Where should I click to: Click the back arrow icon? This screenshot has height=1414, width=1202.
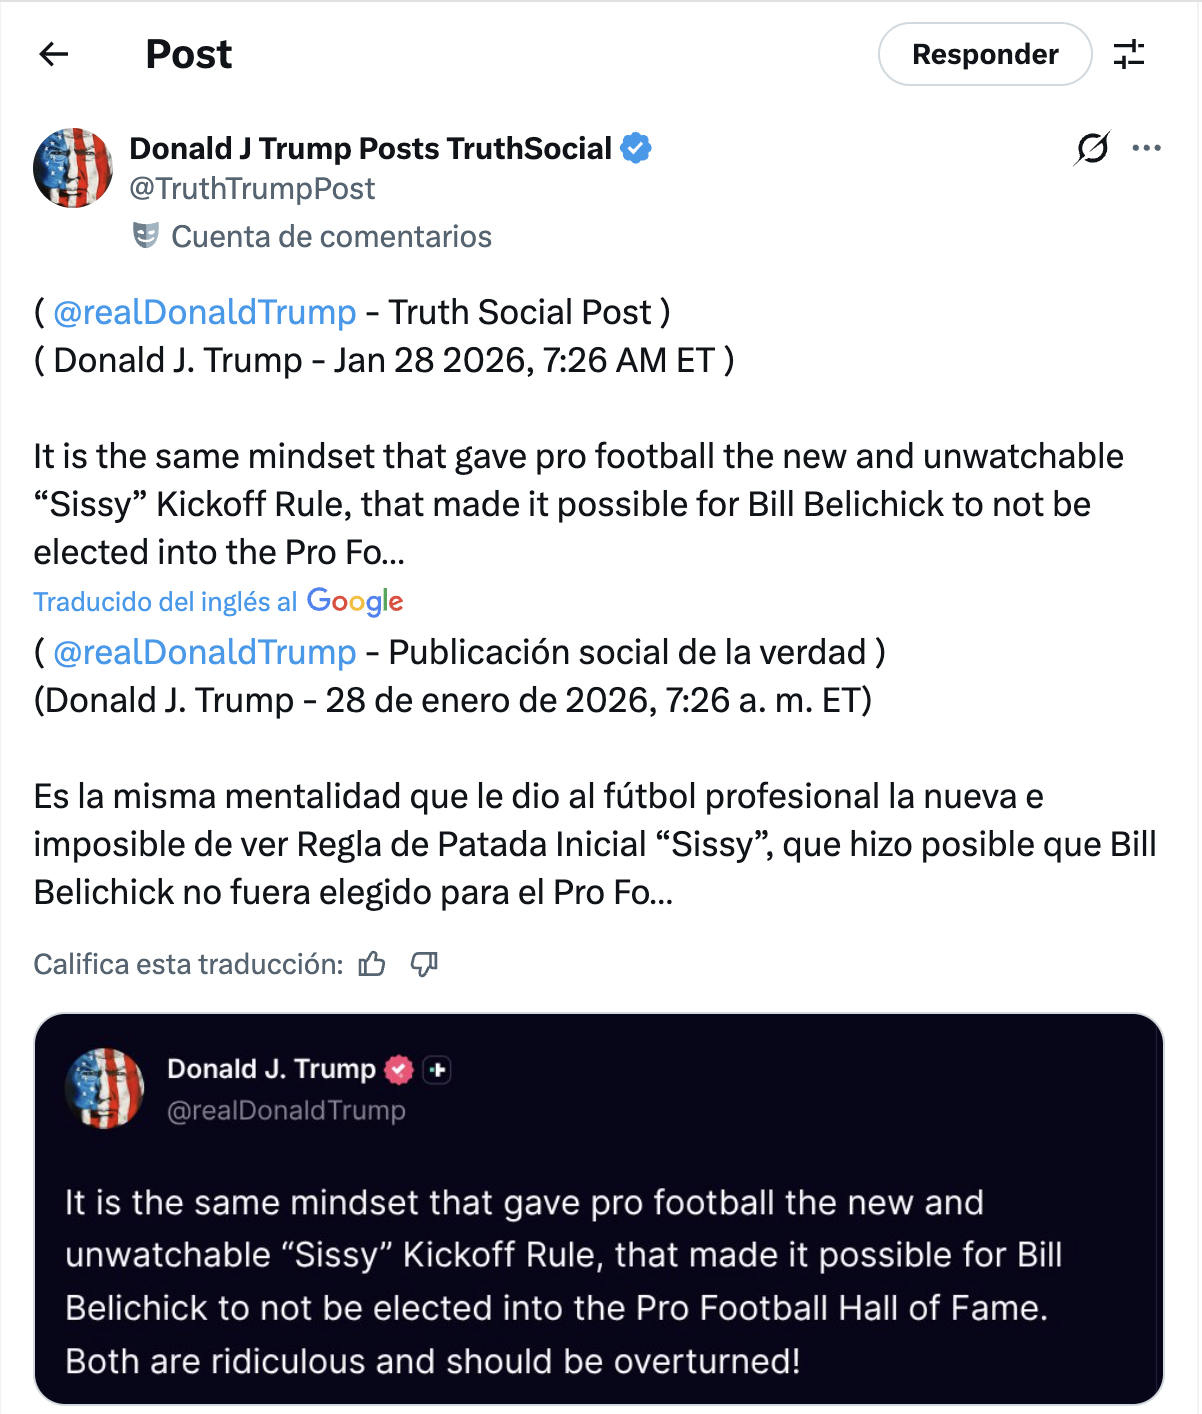[x=54, y=54]
